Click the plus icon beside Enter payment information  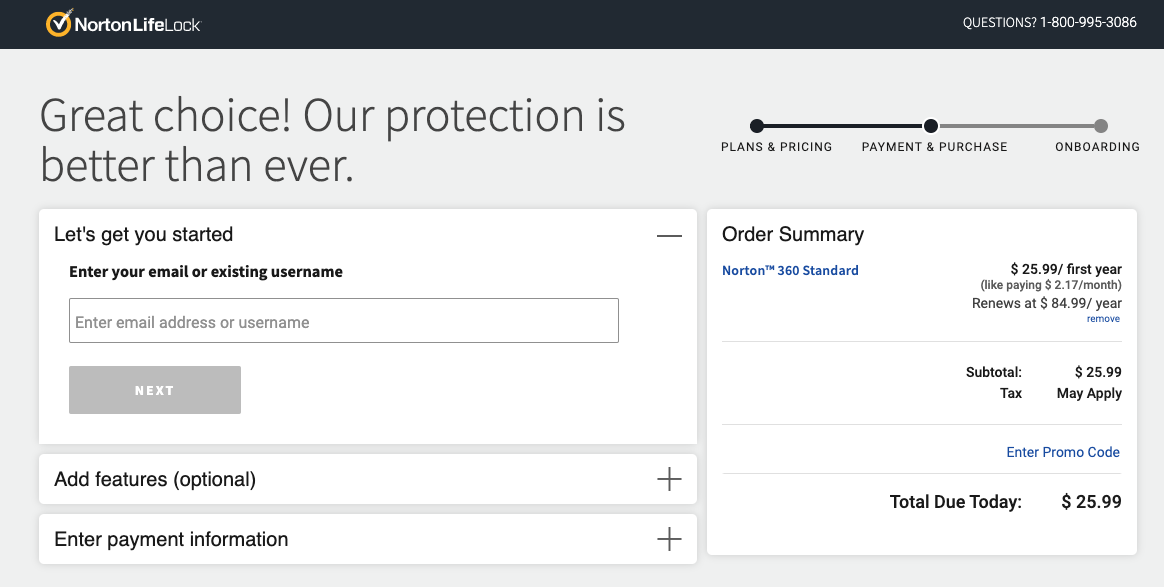668,539
